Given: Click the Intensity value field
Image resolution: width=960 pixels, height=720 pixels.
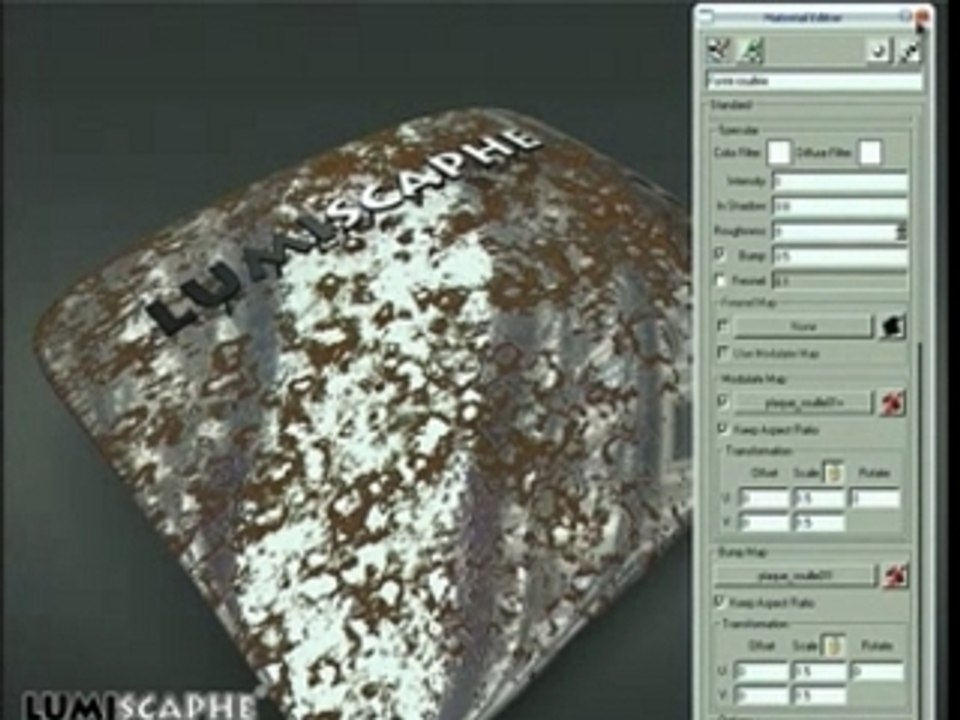Looking at the screenshot, I should click(839, 181).
